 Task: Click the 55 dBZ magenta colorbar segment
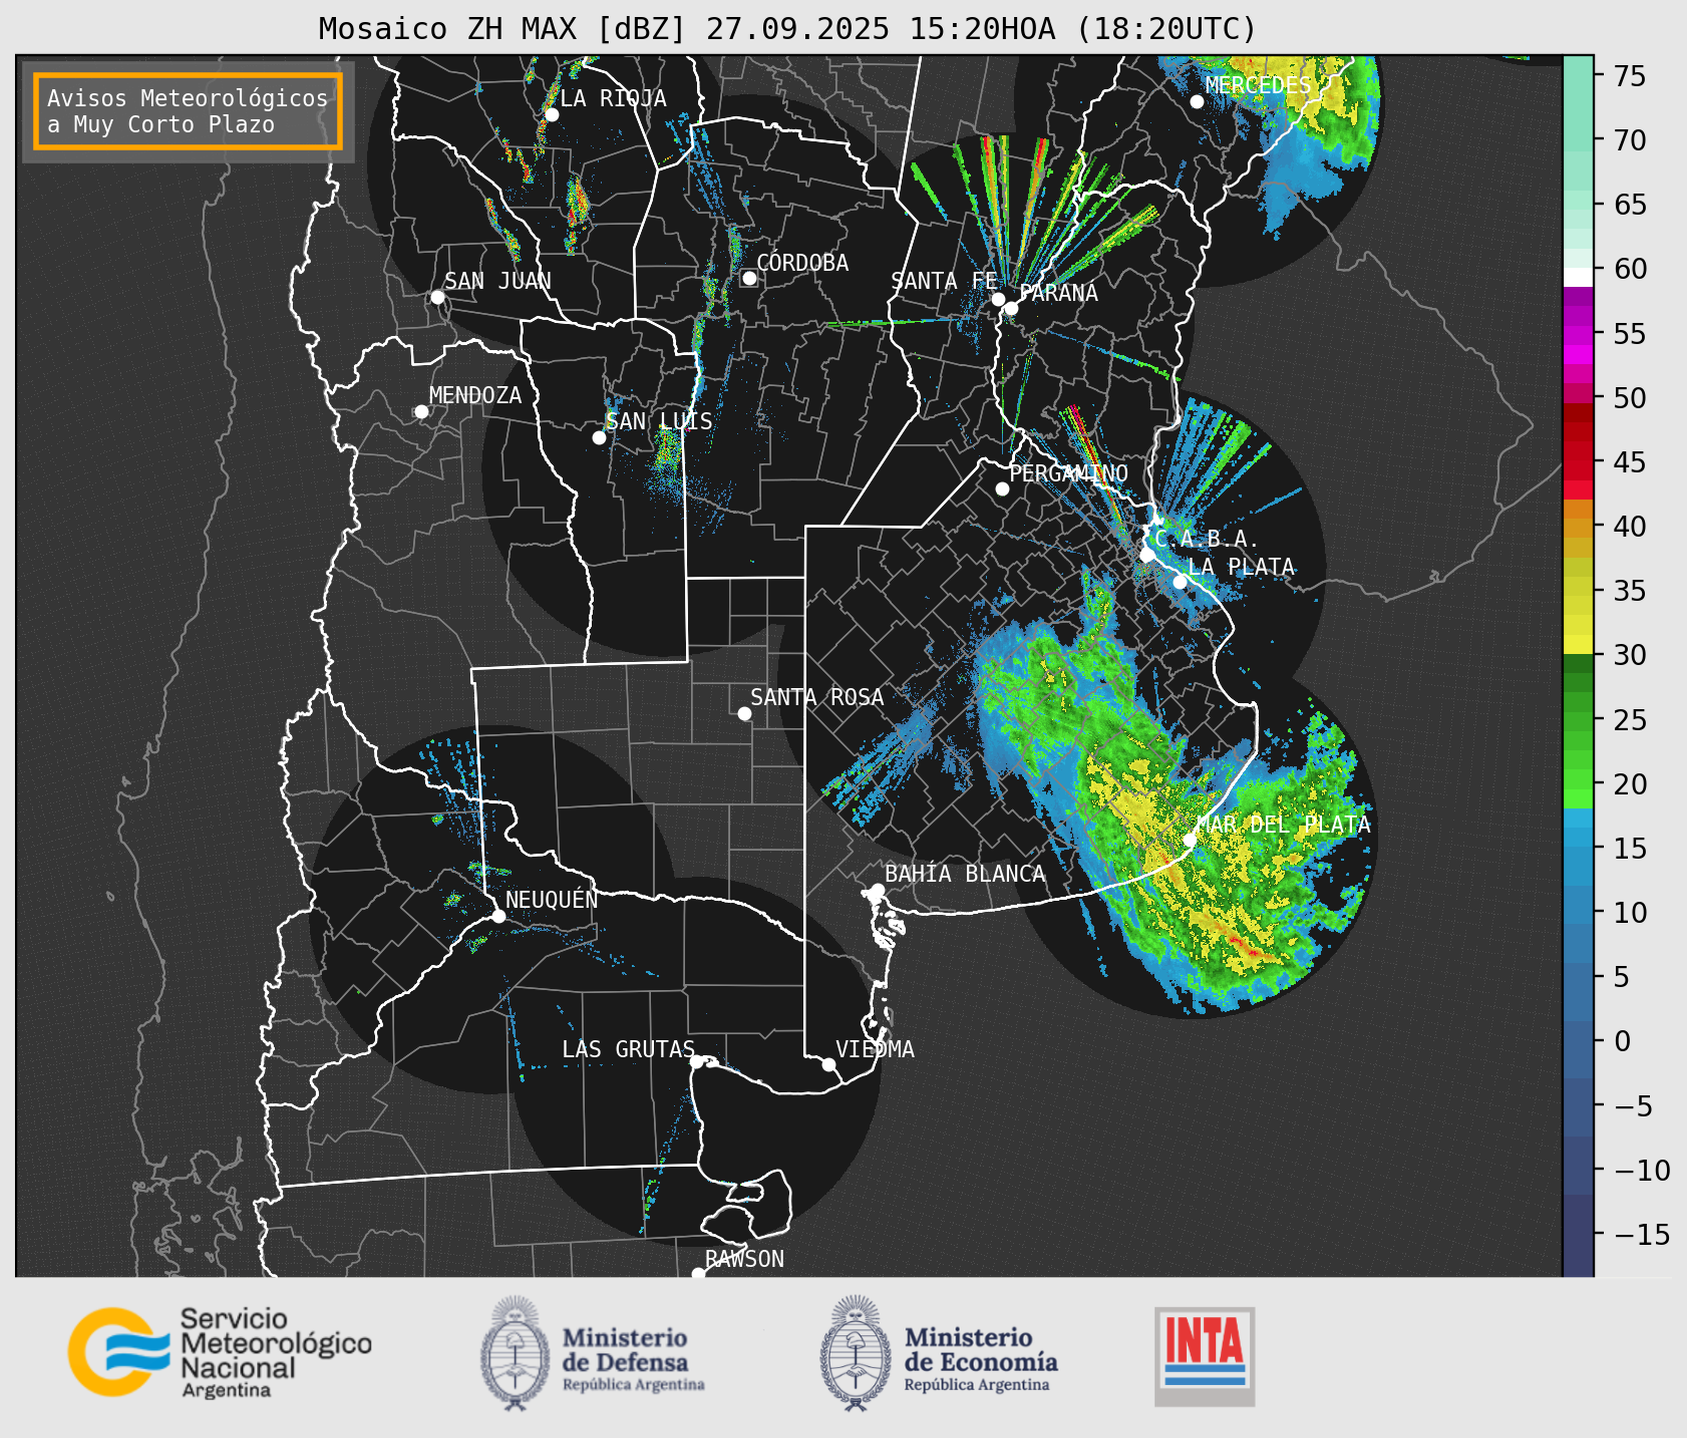click(1577, 333)
